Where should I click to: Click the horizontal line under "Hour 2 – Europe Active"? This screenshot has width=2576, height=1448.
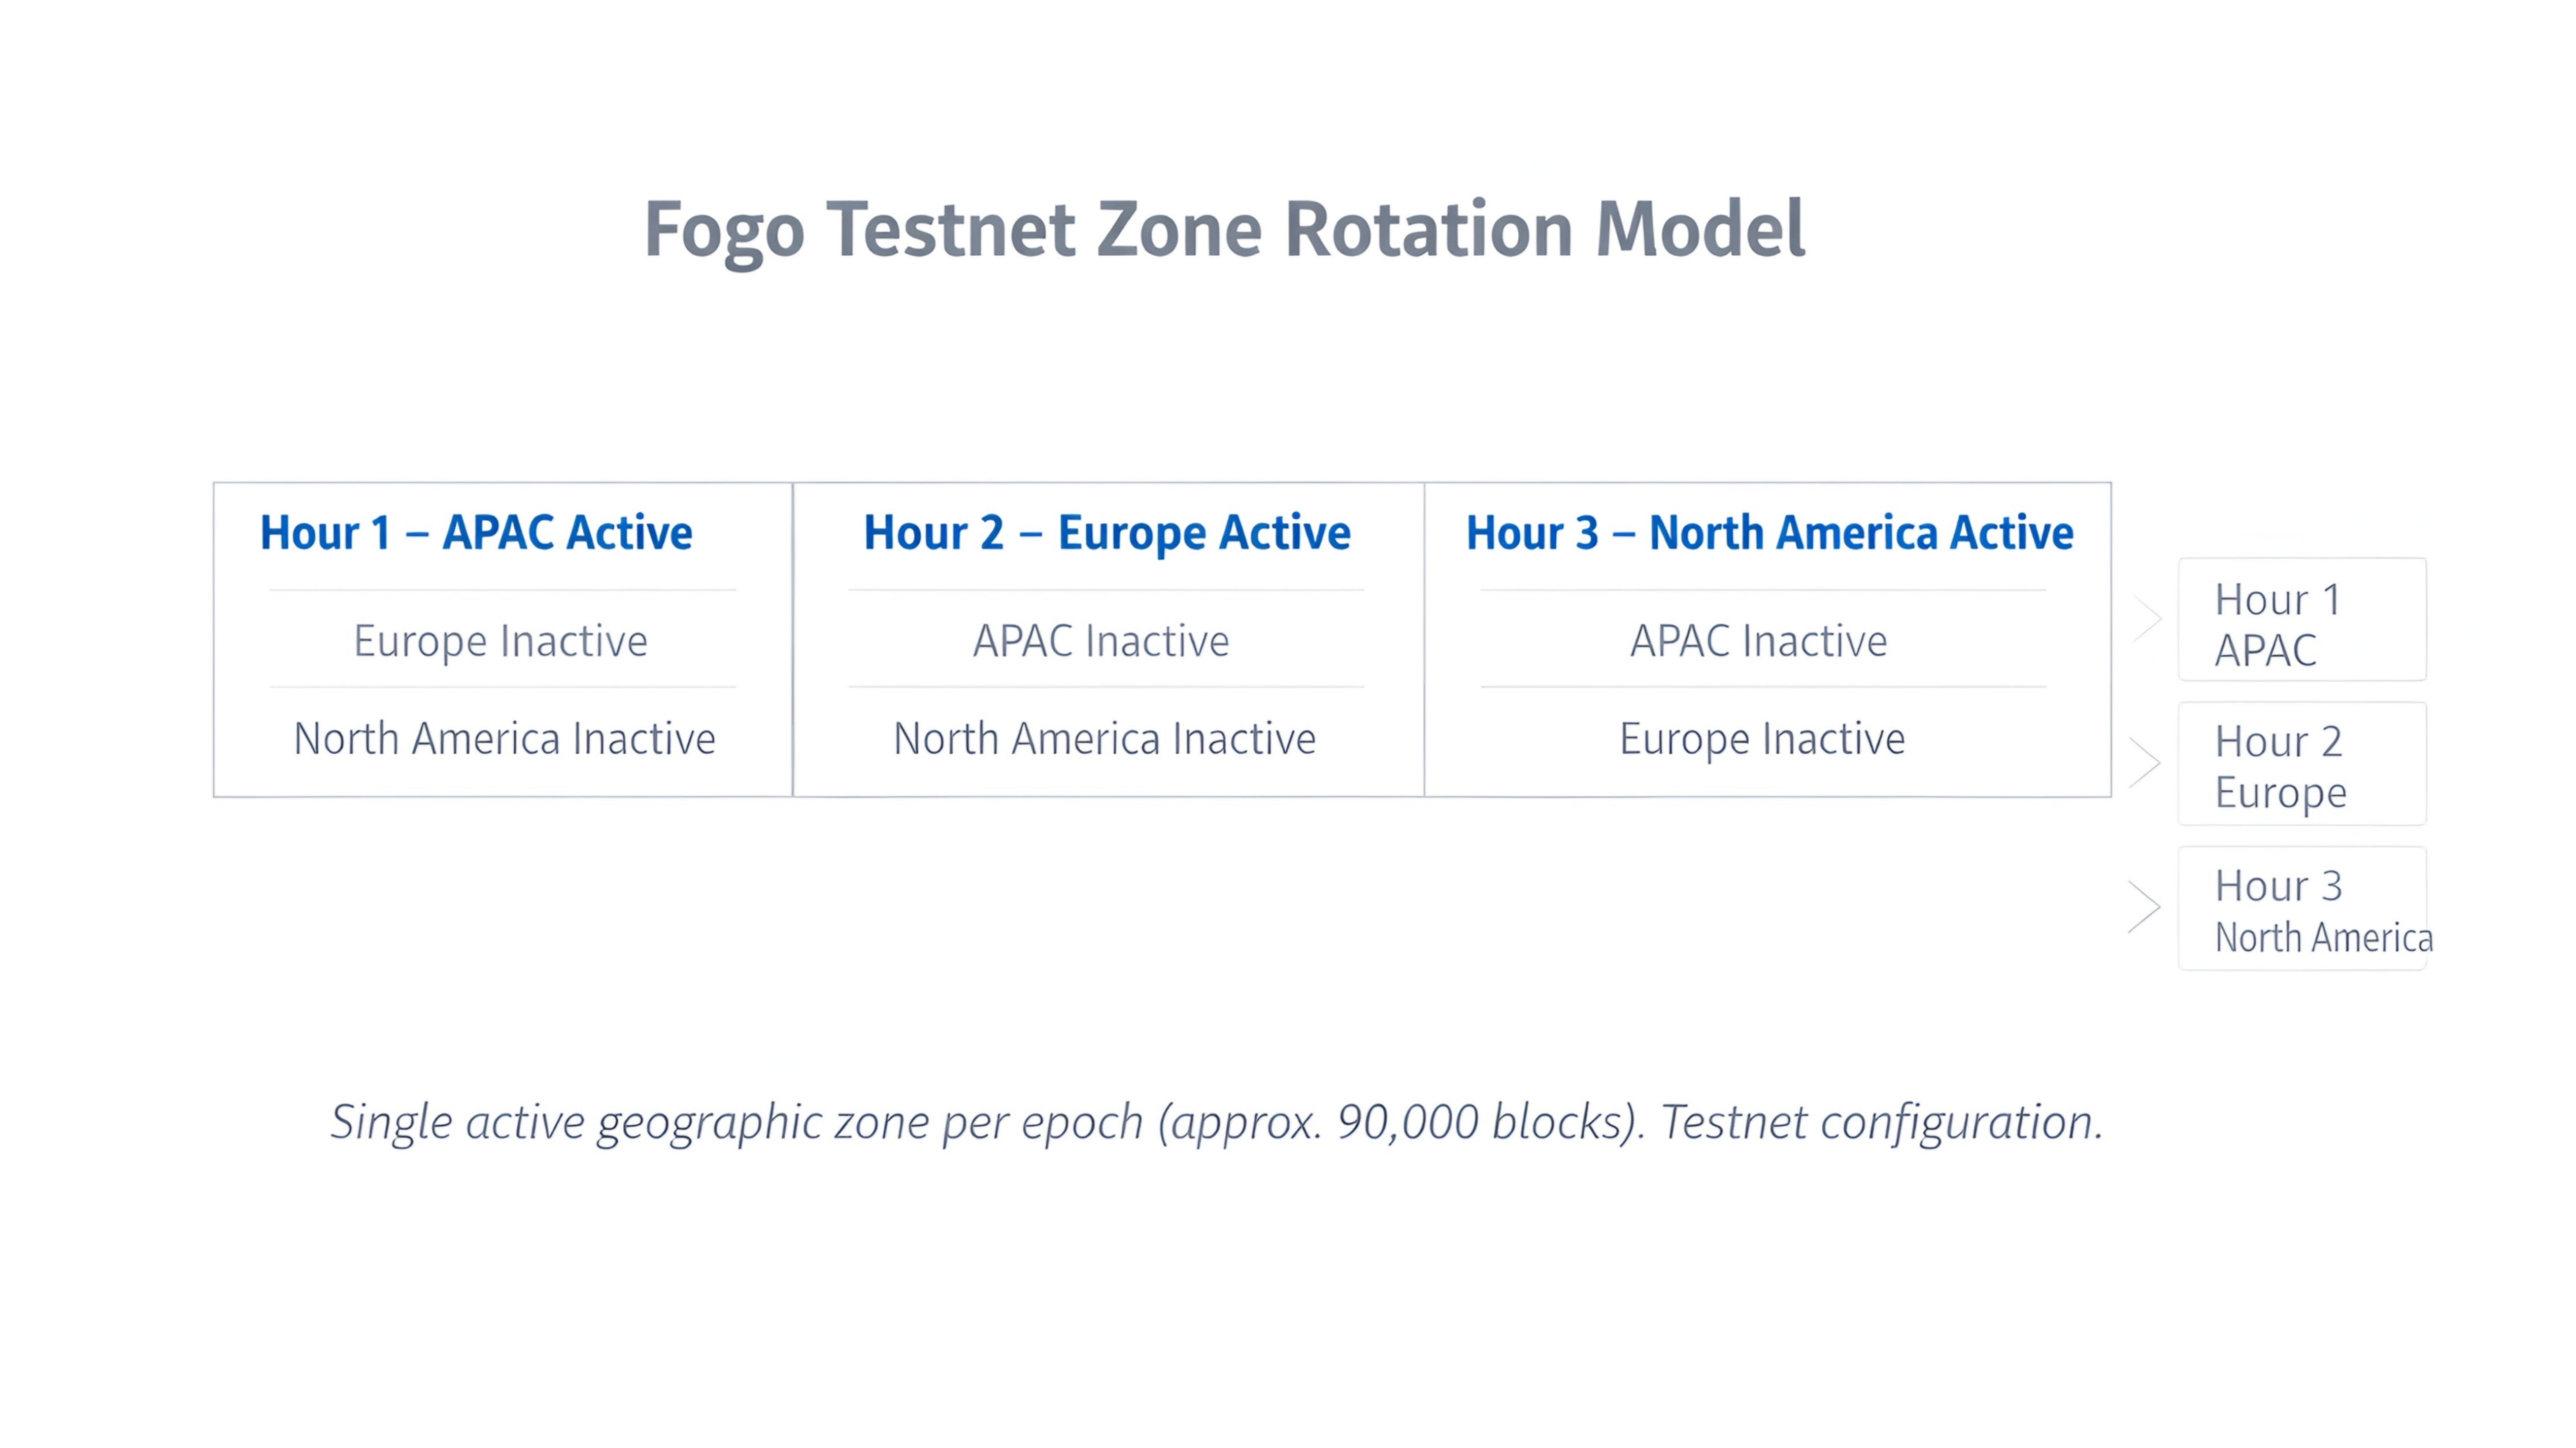click(x=1106, y=590)
